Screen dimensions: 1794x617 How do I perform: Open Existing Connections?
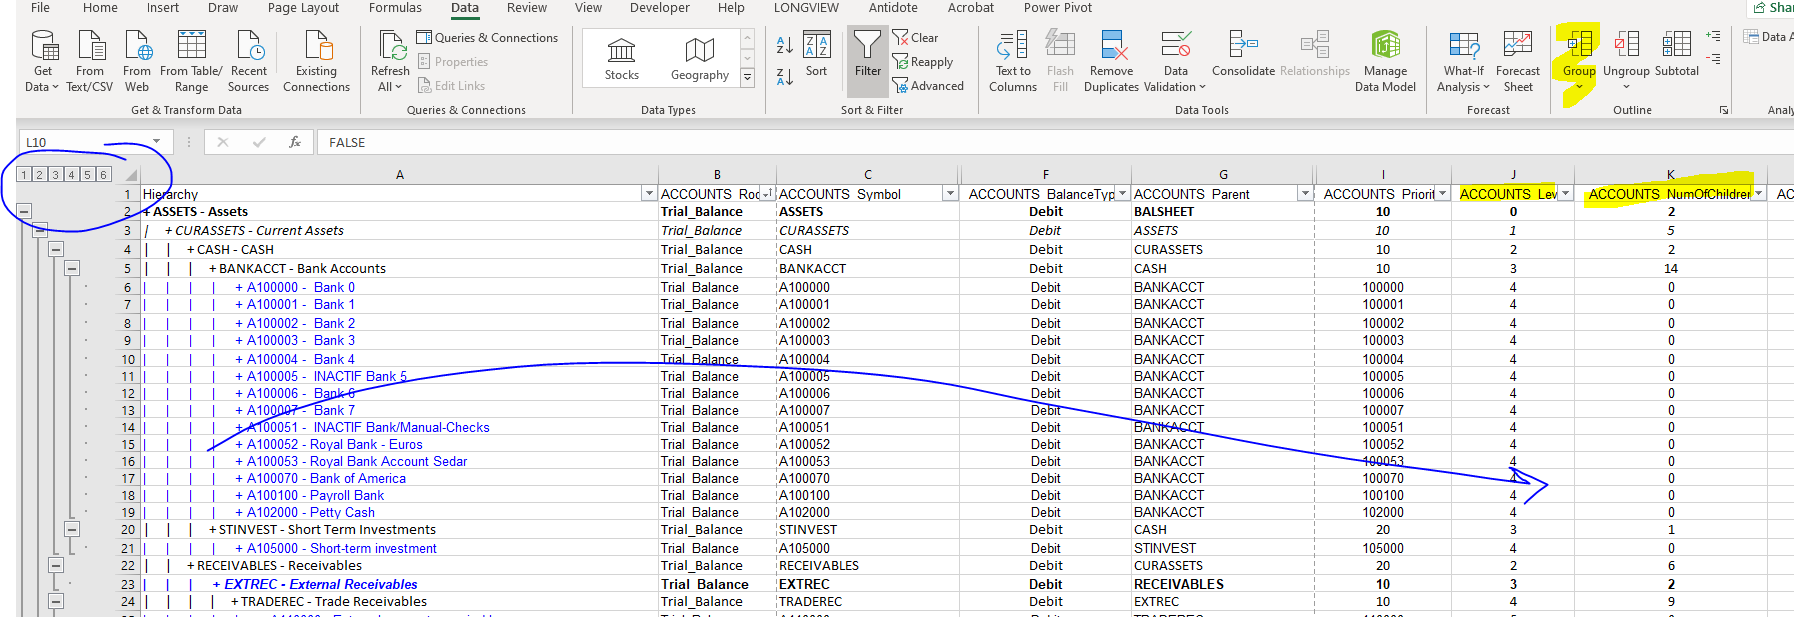[x=316, y=62]
